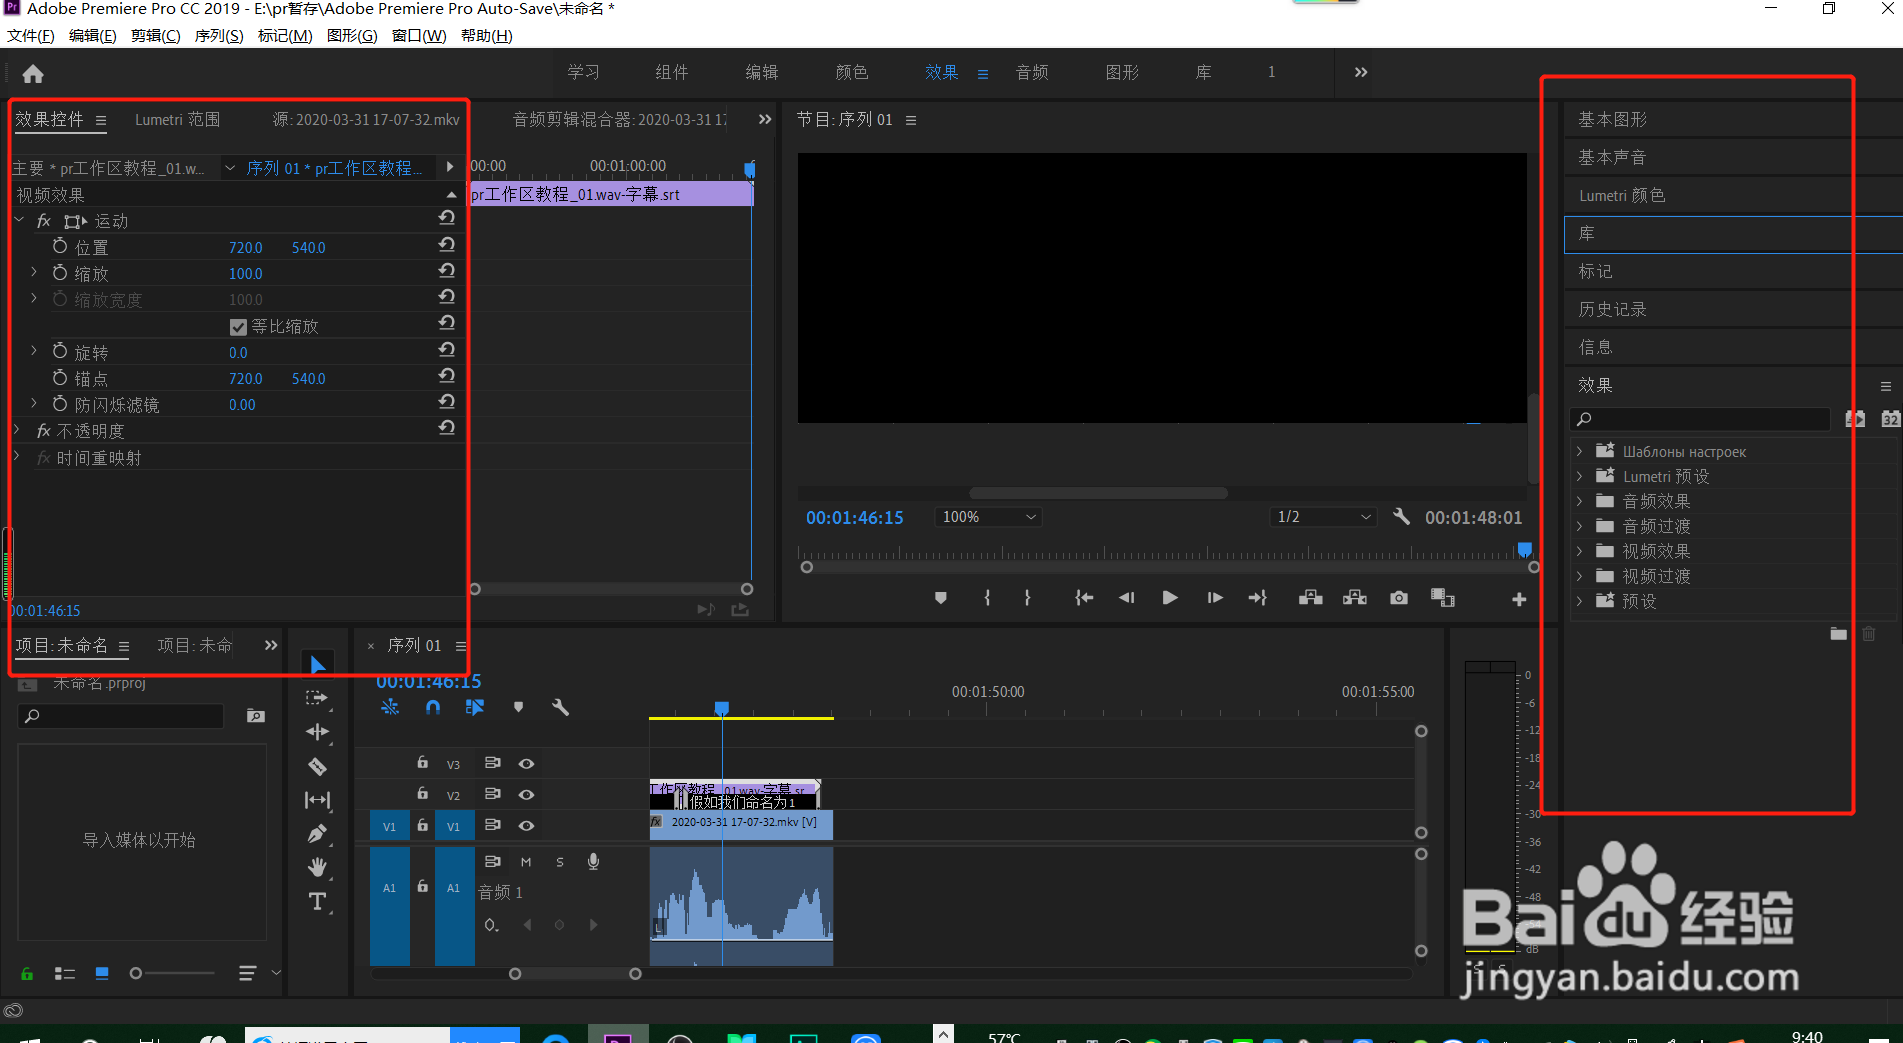
Task: Play the program monitor
Action: 1169,598
